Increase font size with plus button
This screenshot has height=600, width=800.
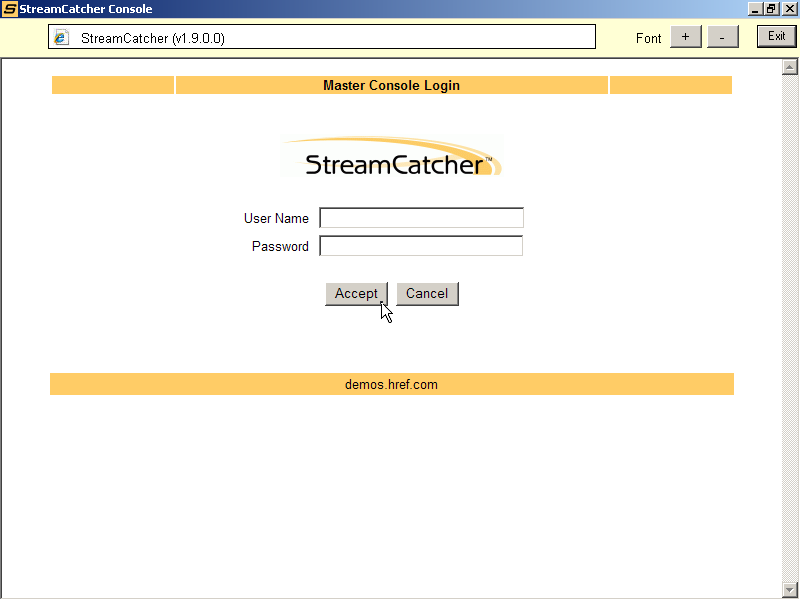685,37
